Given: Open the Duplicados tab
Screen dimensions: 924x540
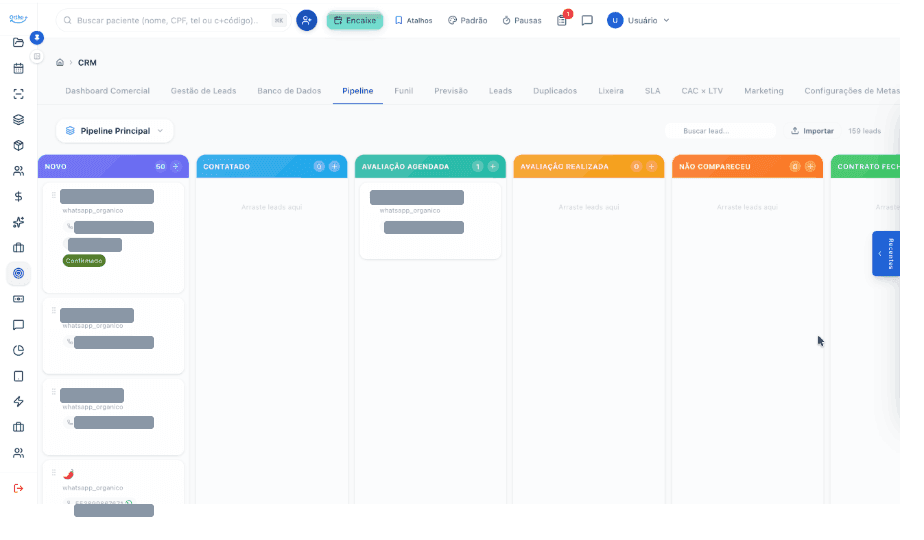Looking at the screenshot, I should pos(555,91).
